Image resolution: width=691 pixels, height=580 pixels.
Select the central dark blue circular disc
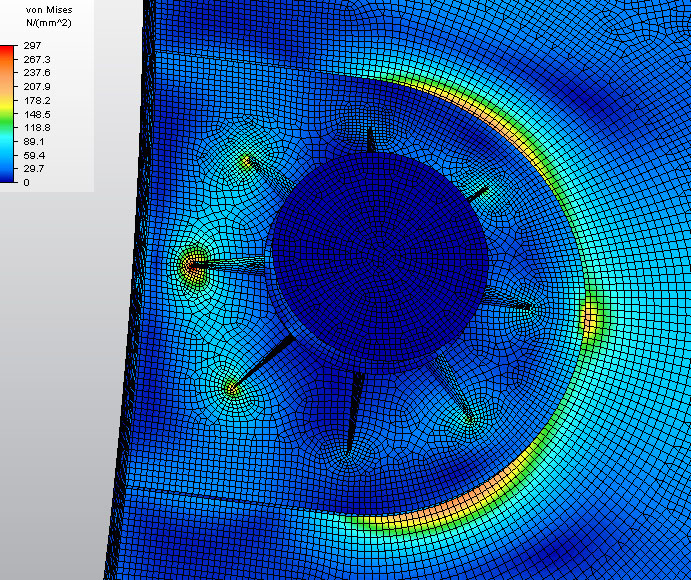(380, 258)
